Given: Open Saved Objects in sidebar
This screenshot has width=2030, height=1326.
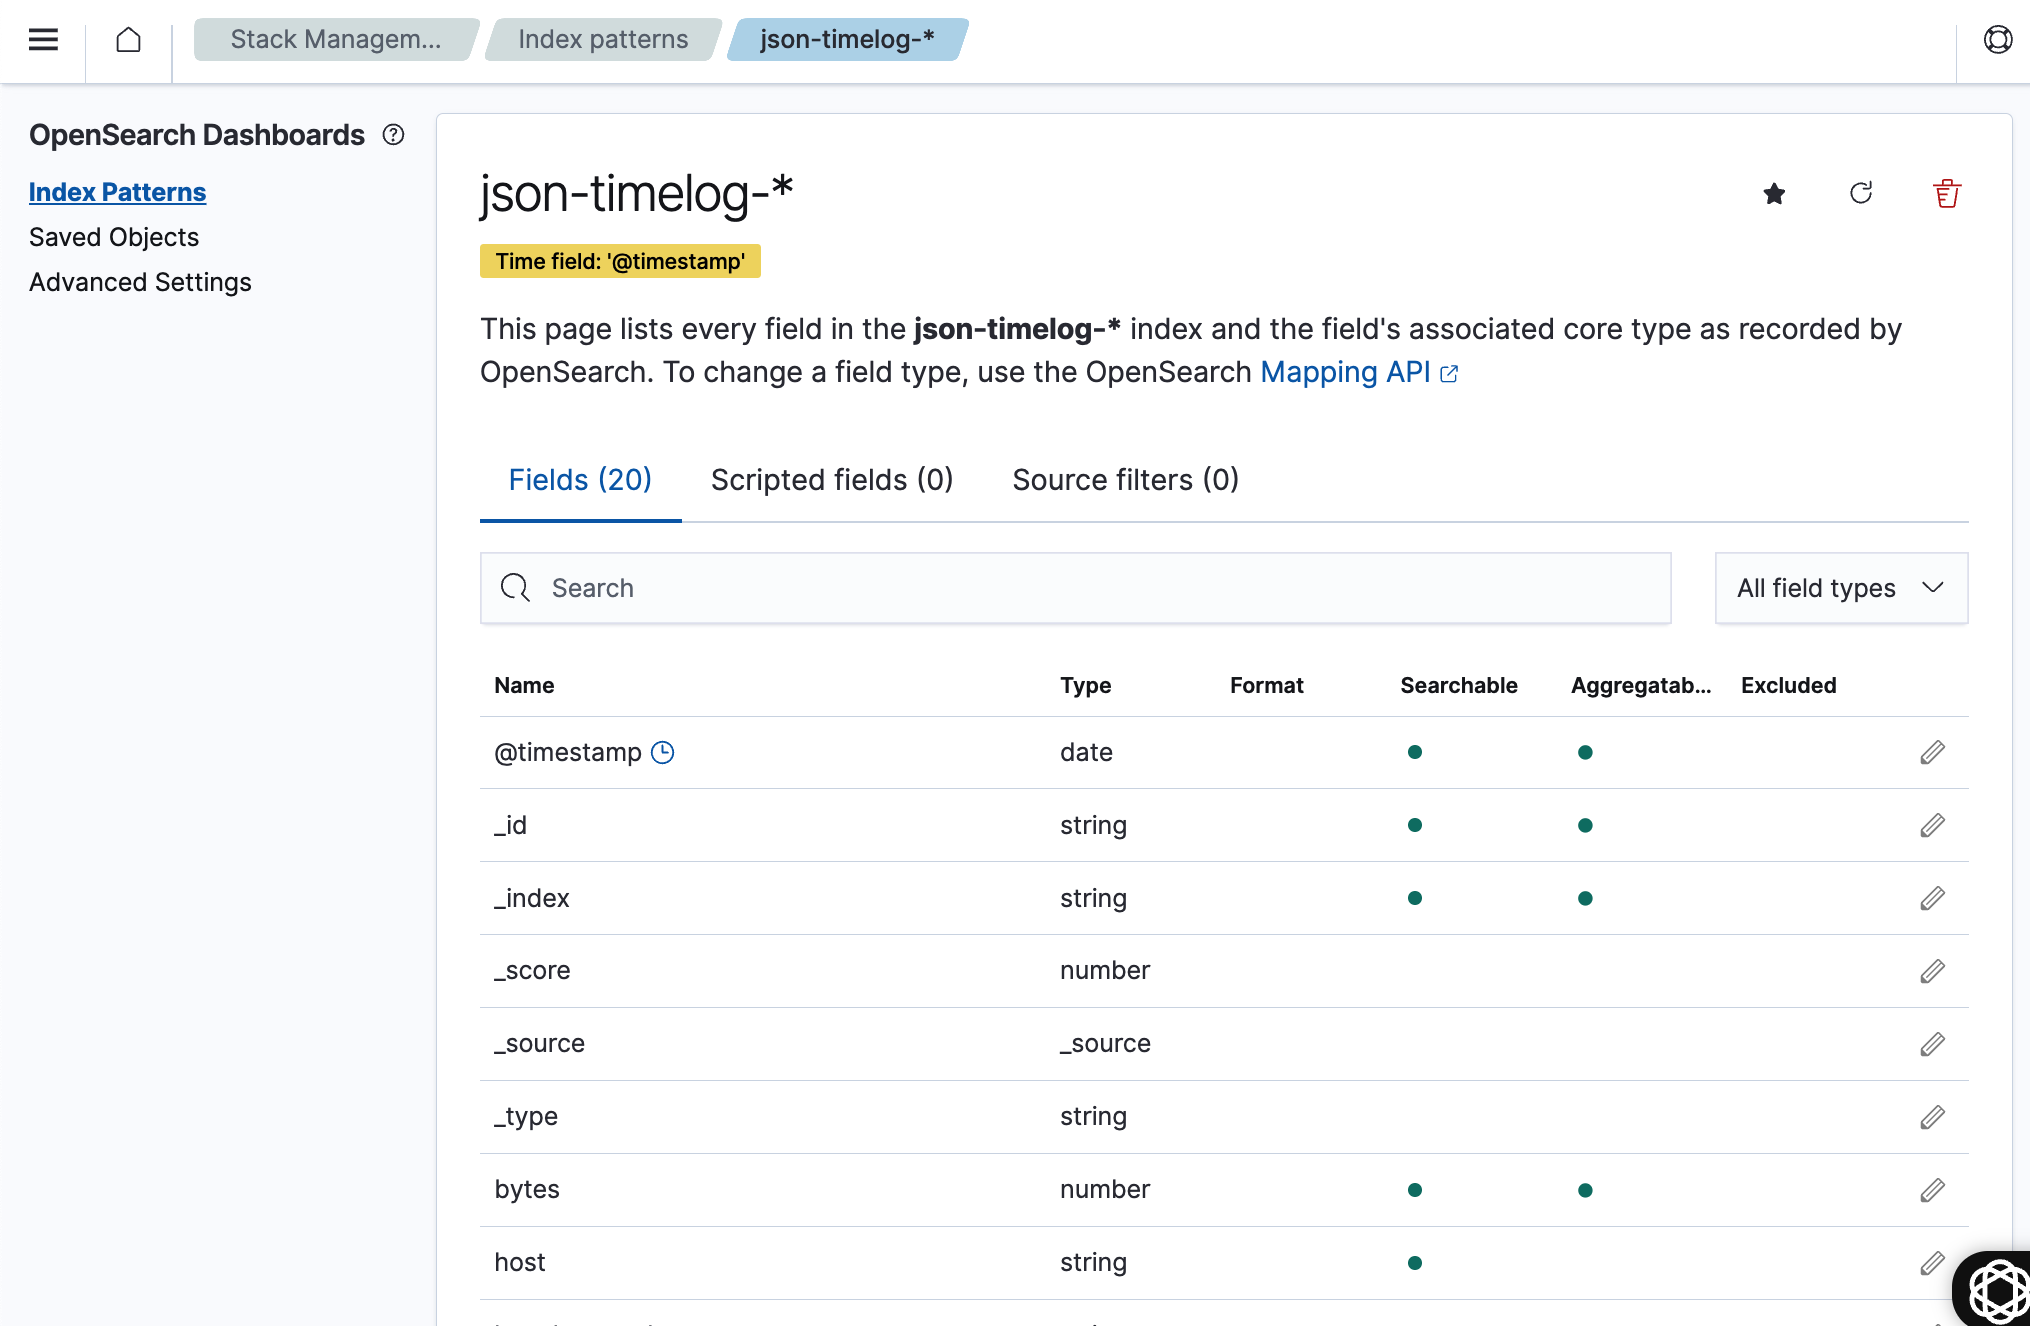Looking at the screenshot, I should coord(114,237).
